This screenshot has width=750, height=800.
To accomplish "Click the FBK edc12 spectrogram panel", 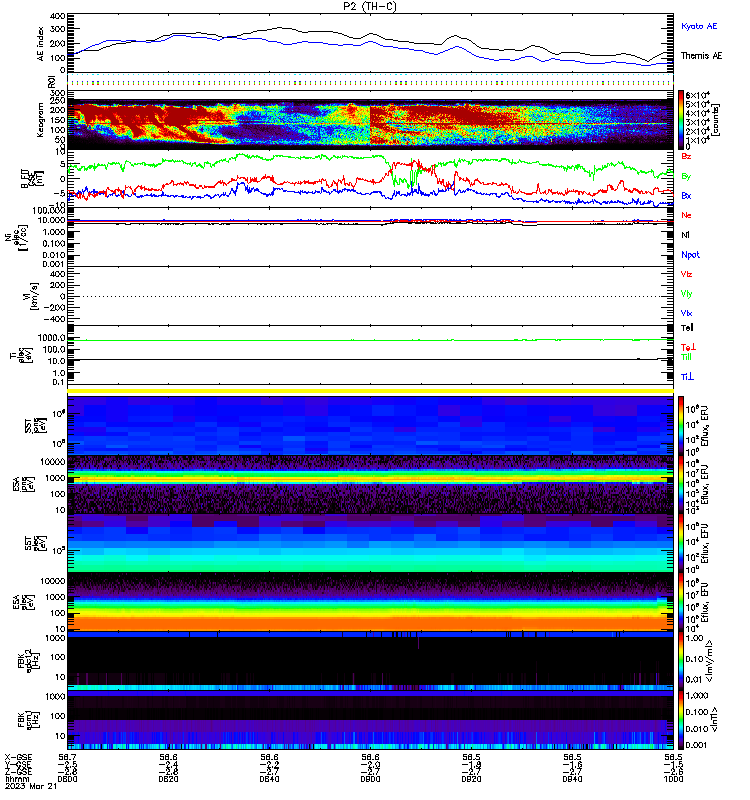I will tap(370, 661).
